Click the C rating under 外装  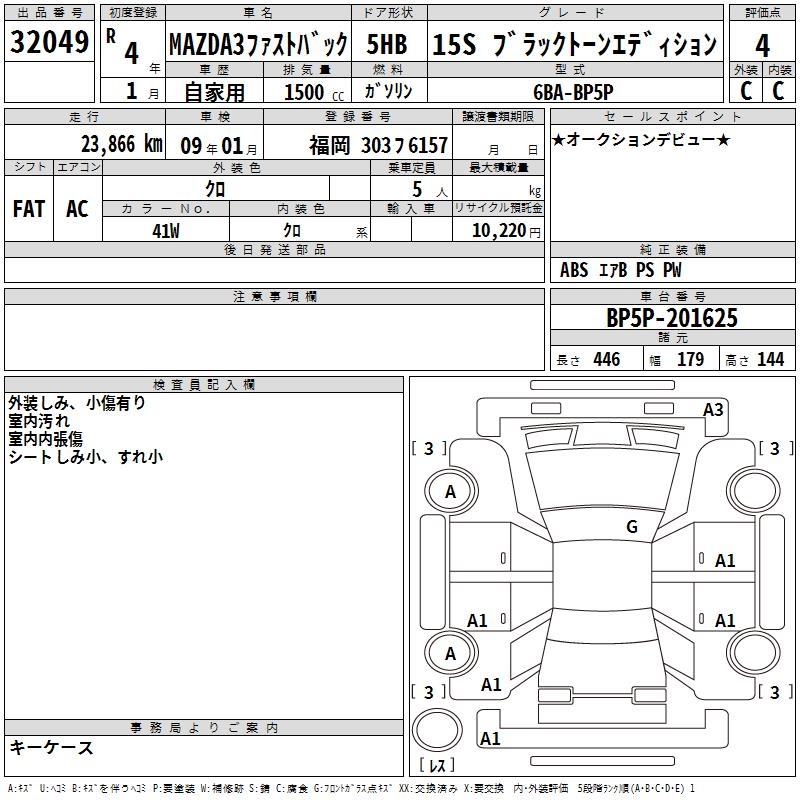746,90
